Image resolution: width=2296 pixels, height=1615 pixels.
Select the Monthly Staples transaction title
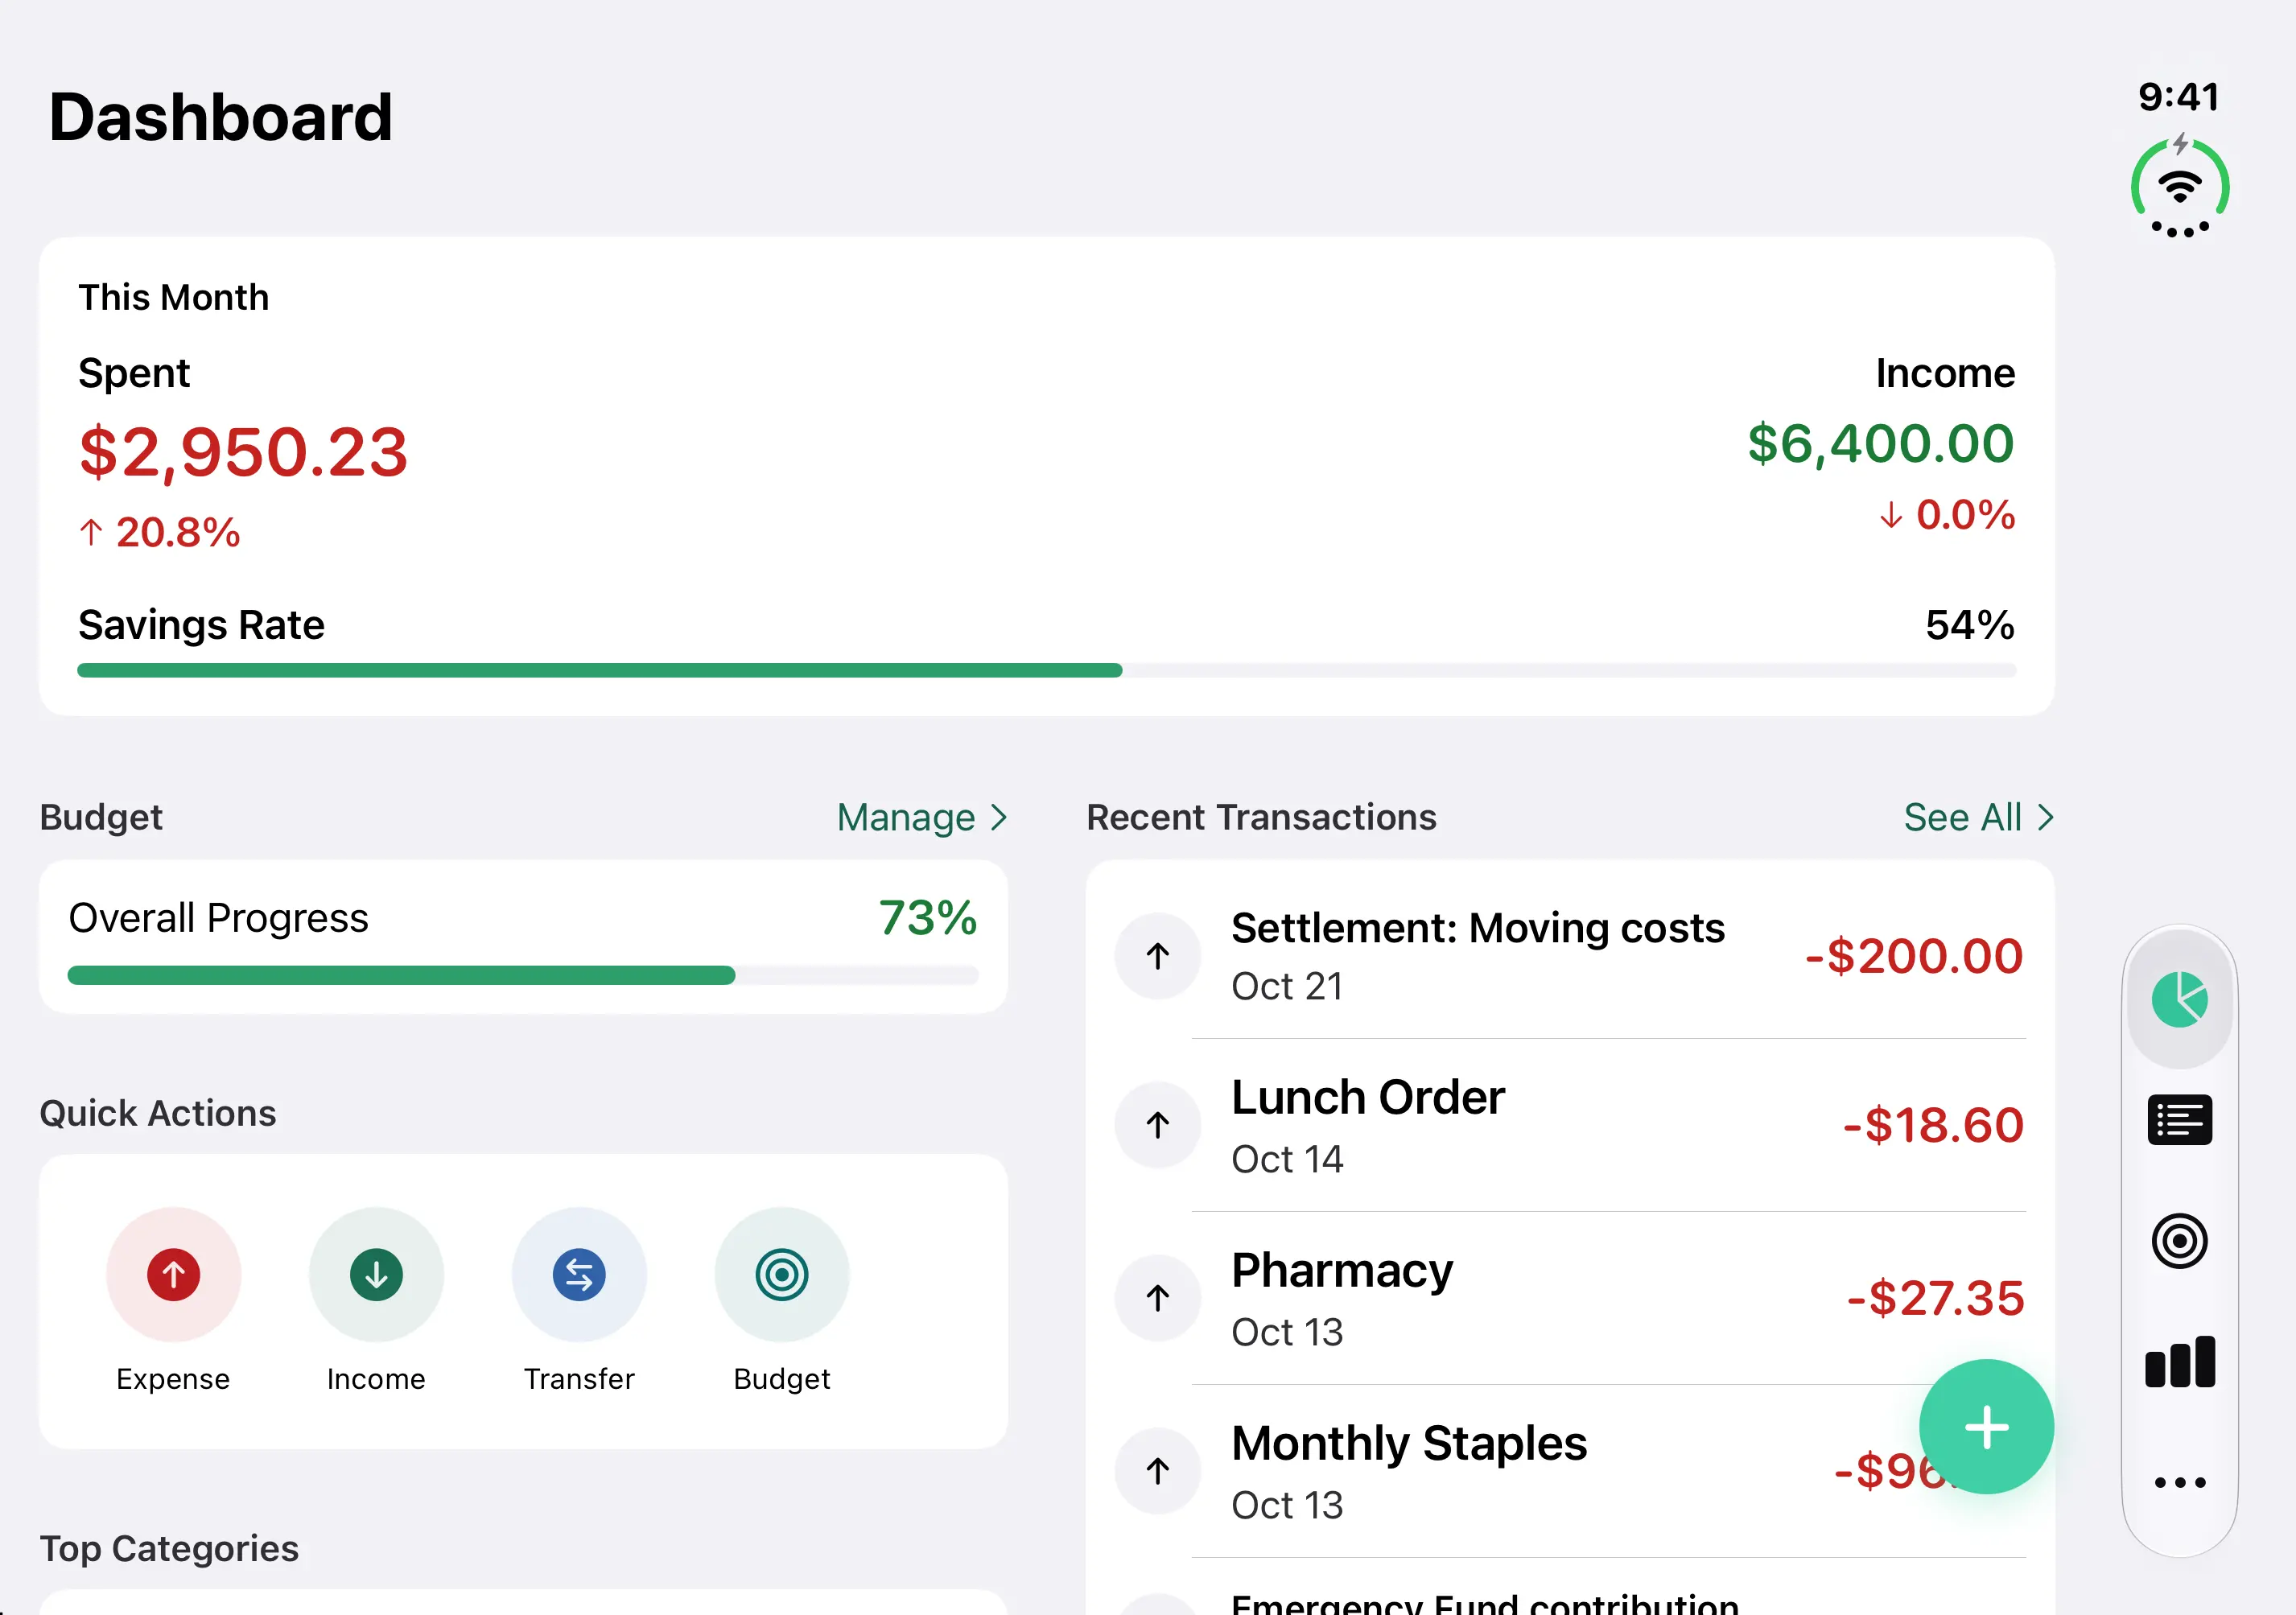pyautogui.click(x=1409, y=1443)
